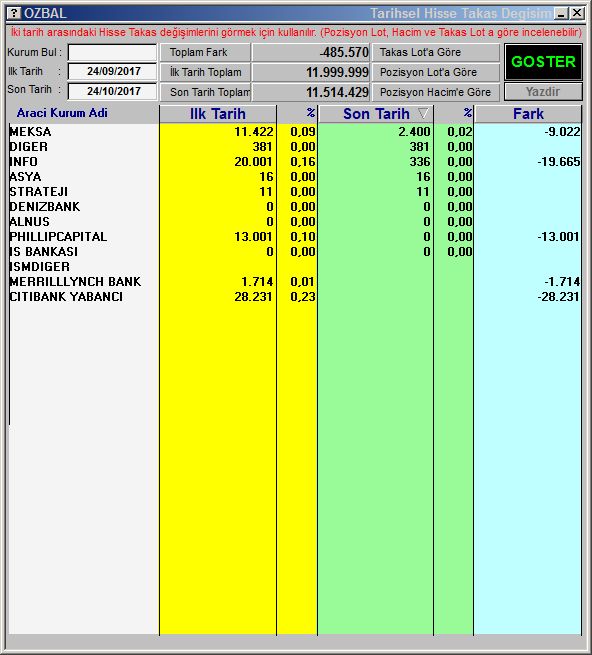Click the Son Tarih percent column header

454,114
